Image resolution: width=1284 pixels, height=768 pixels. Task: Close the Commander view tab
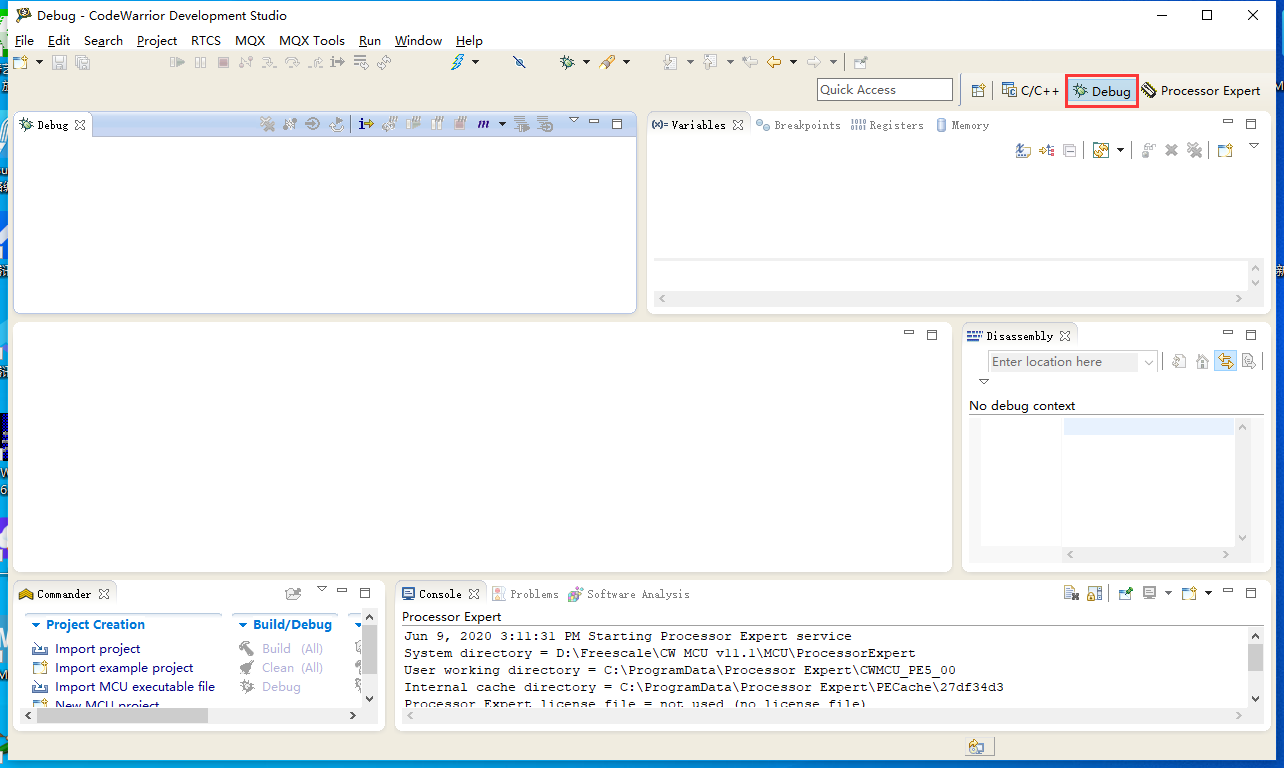click(x=104, y=594)
